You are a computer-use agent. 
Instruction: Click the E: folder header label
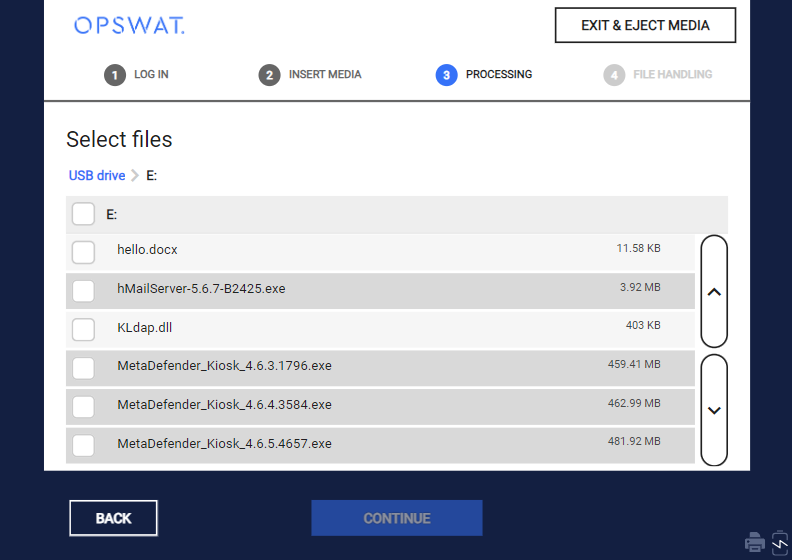point(112,214)
